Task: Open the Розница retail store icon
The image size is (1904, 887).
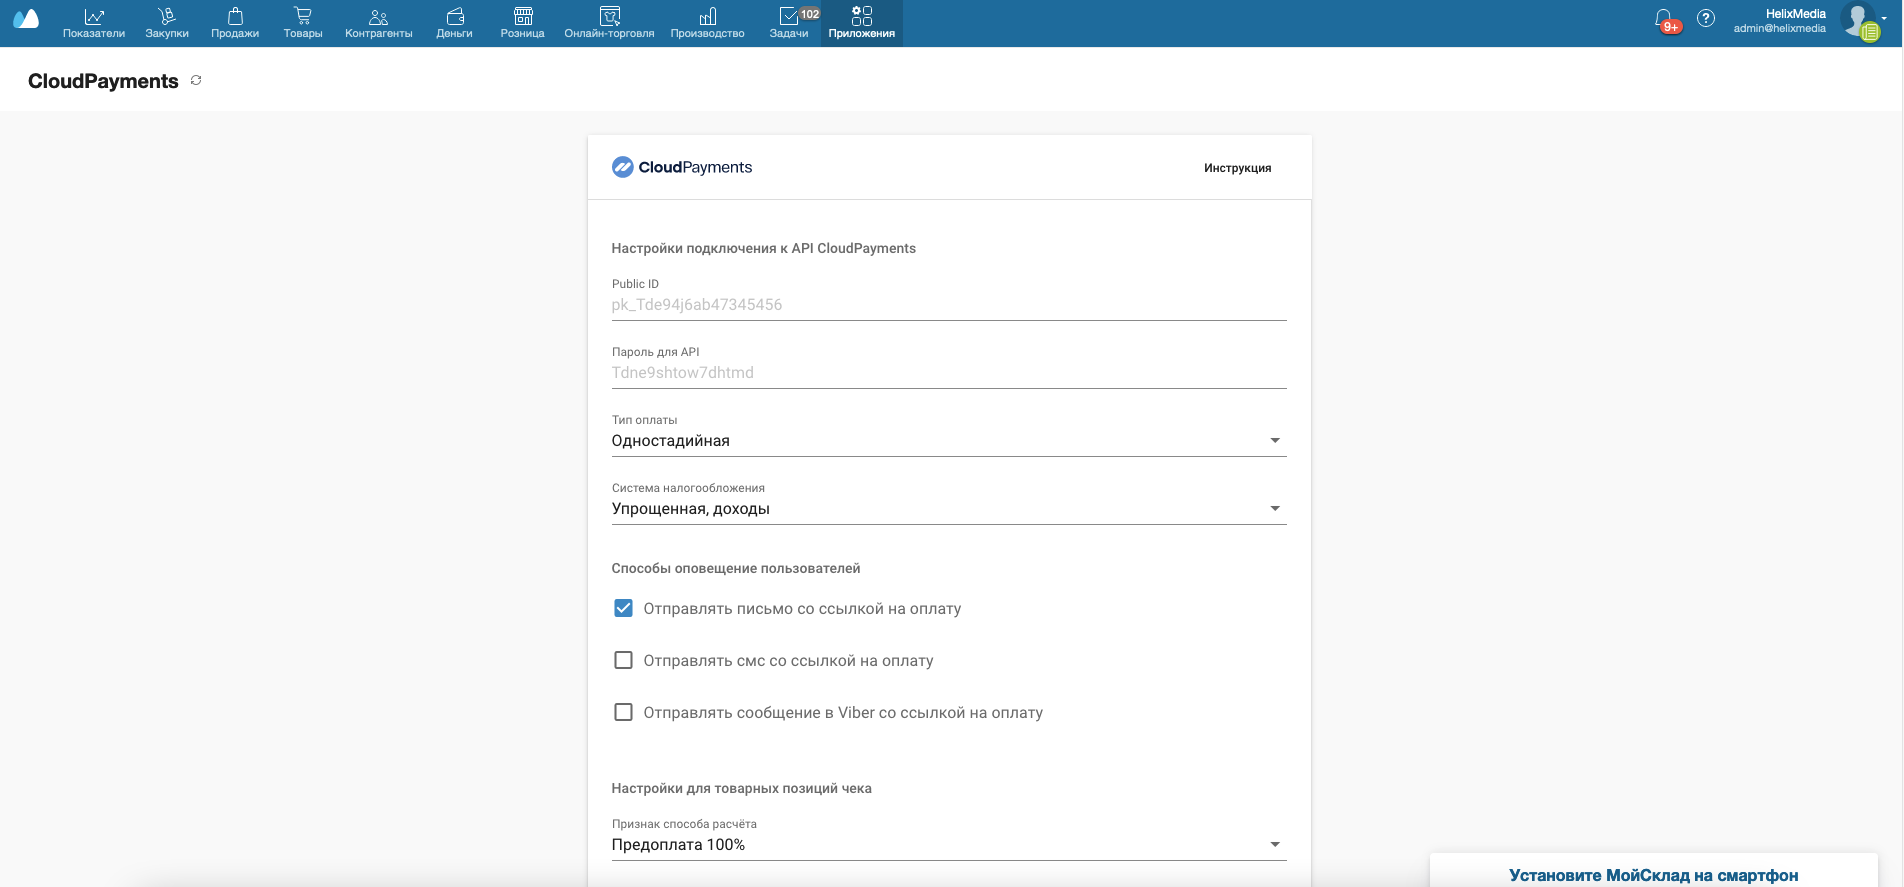Action: click(523, 16)
